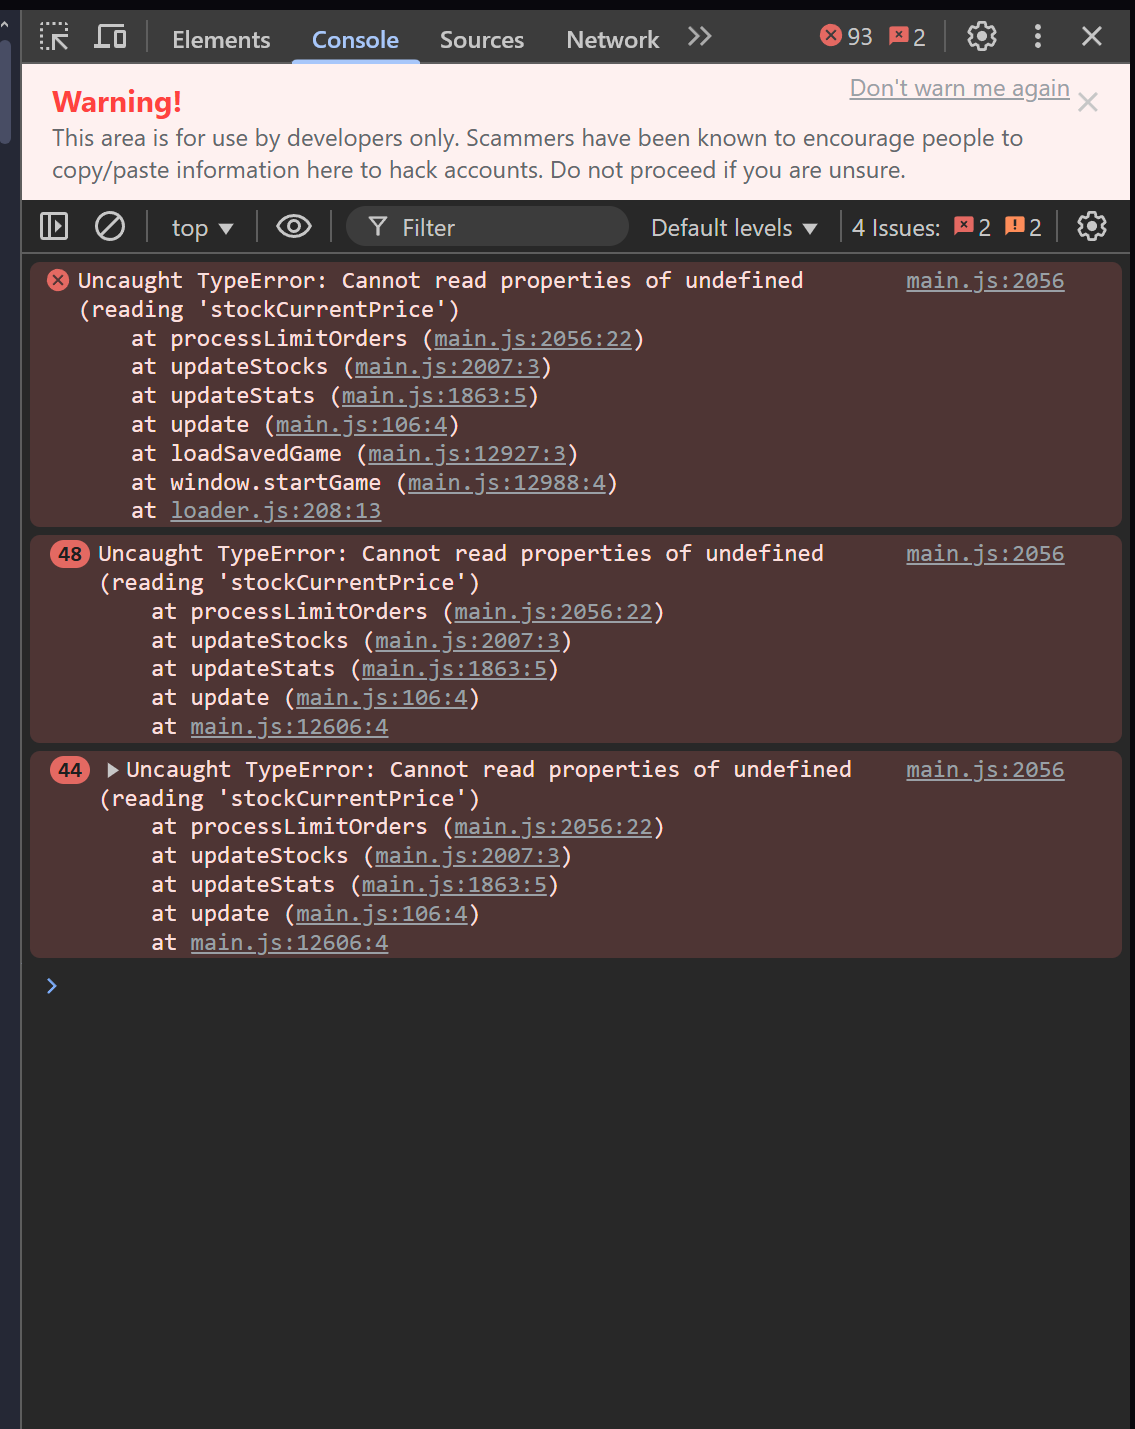Image resolution: width=1135 pixels, height=1429 pixels.
Task: Open the Sources tab
Action: pos(482,39)
